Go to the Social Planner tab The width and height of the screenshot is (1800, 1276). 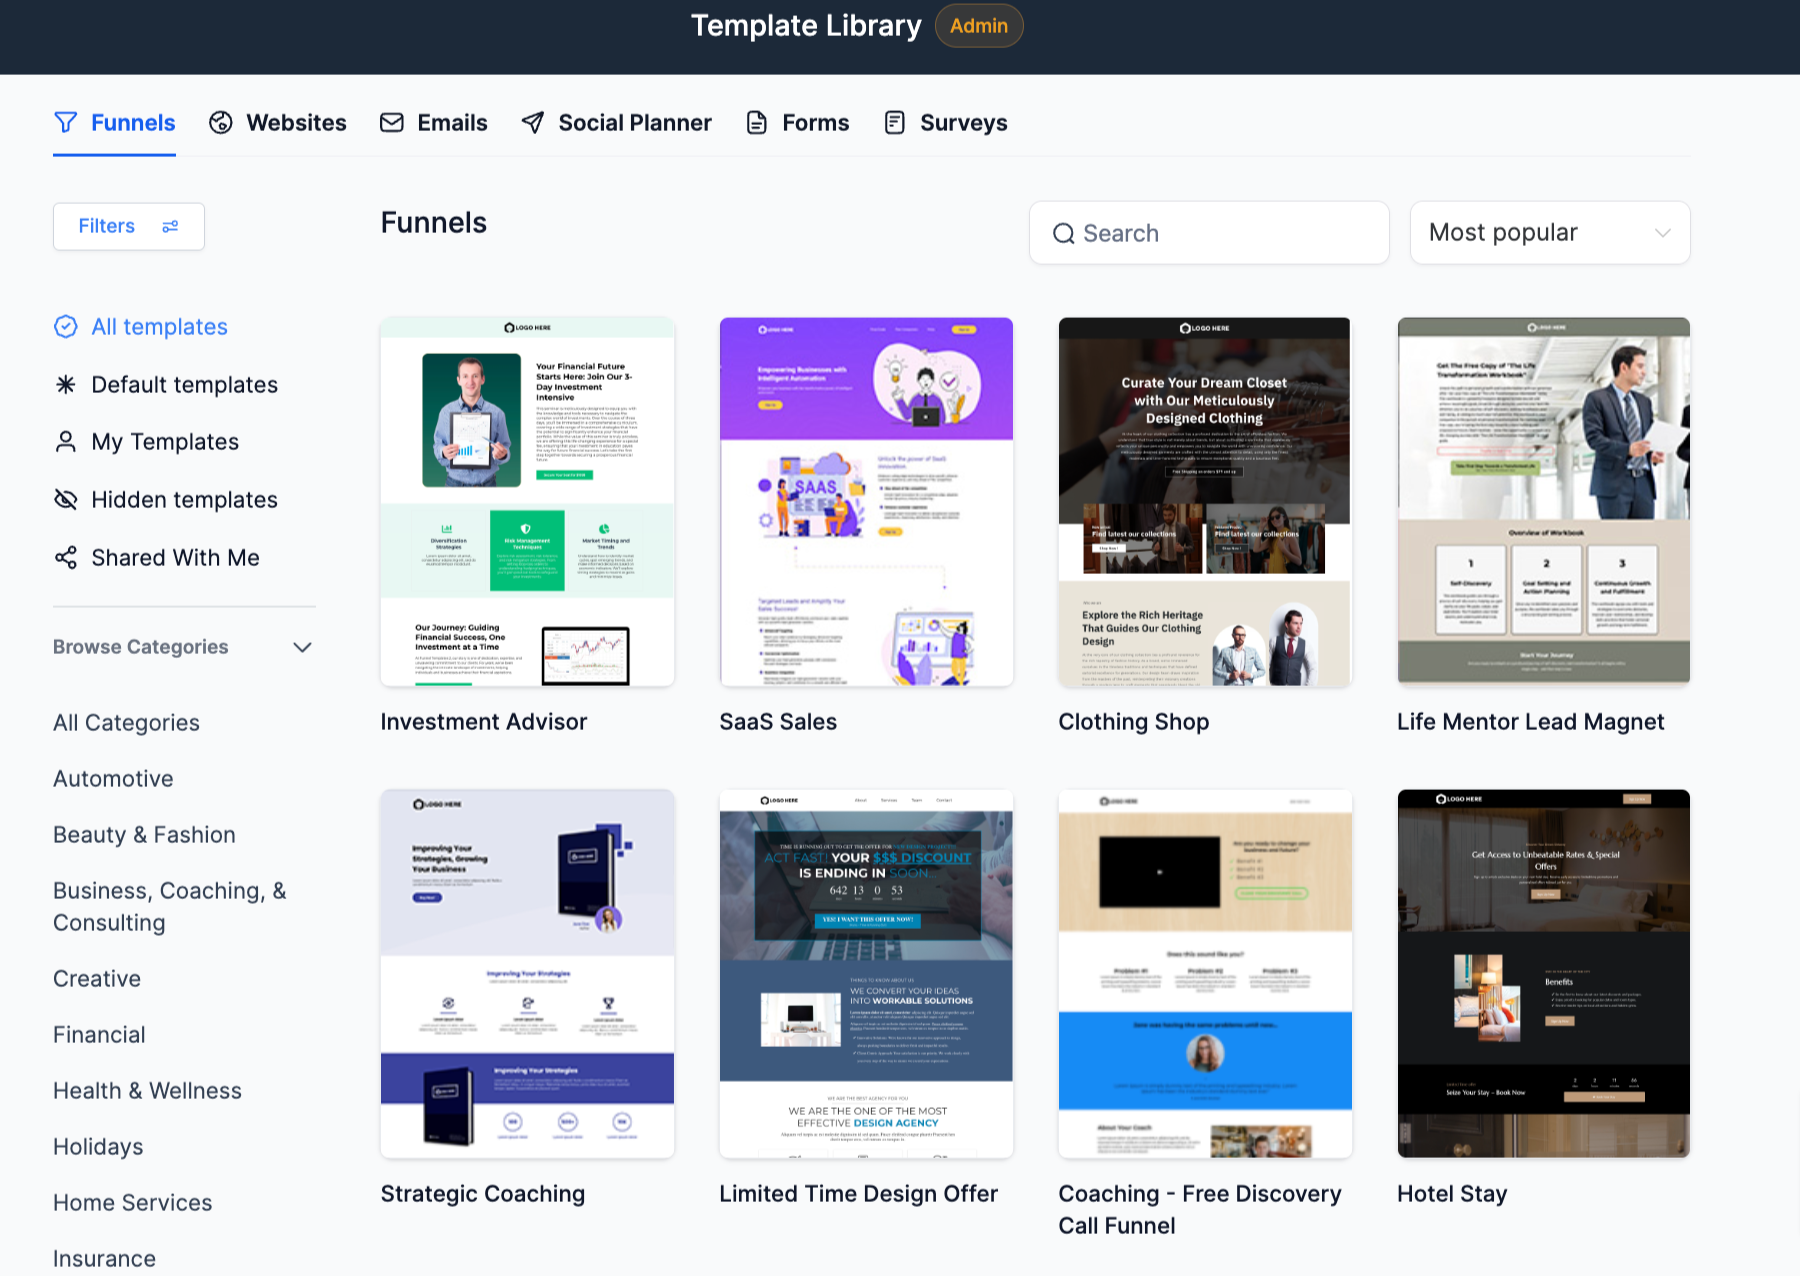pyautogui.click(x=617, y=122)
